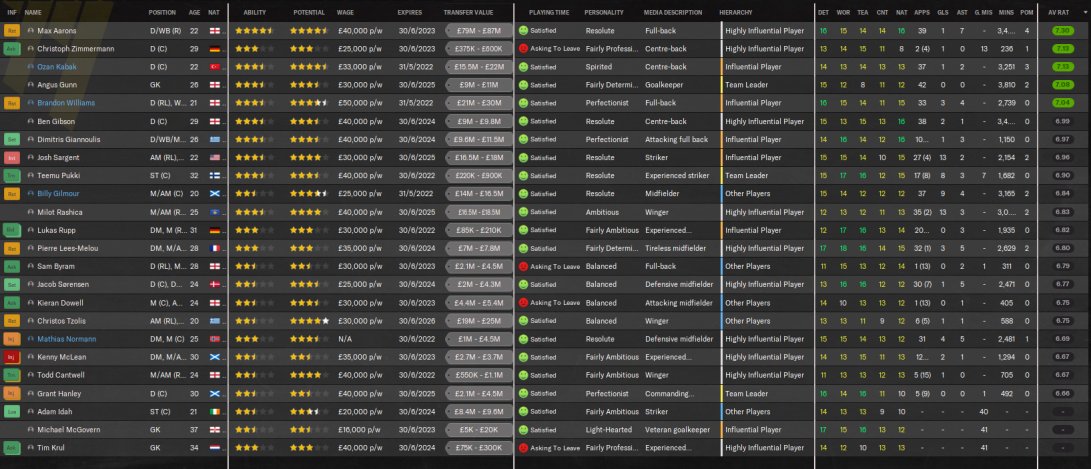Viewport: 1091px width, 469px height.
Task: Open Mathias Normann player name link
Action: point(67,339)
